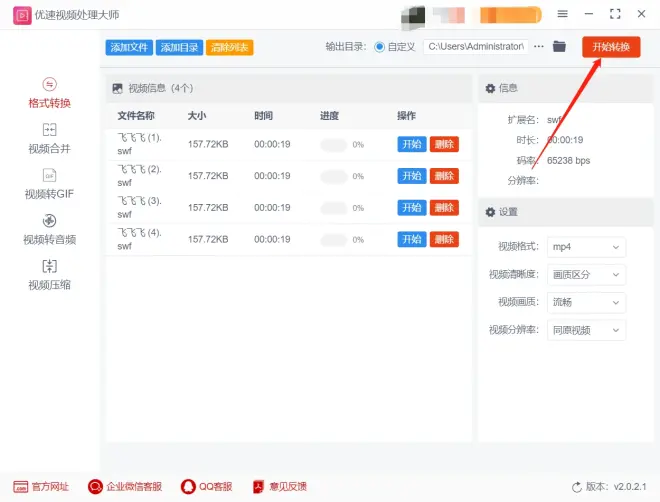Select the 自定义 output directory radio button

[380, 47]
